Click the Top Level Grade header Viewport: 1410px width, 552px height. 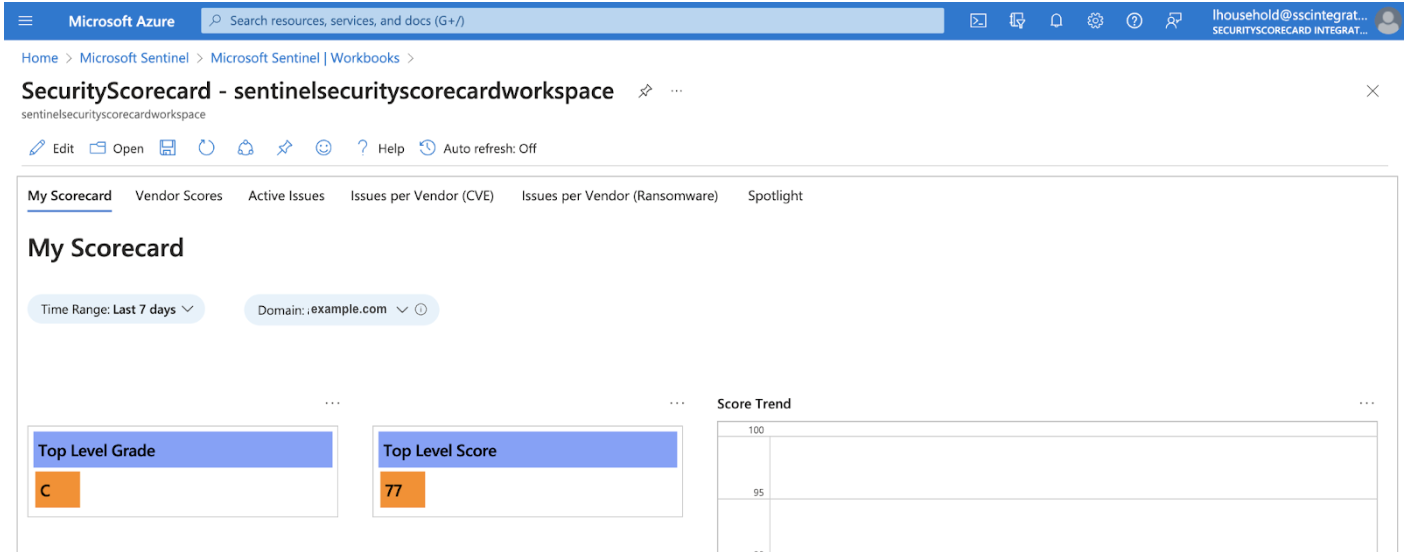point(183,450)
